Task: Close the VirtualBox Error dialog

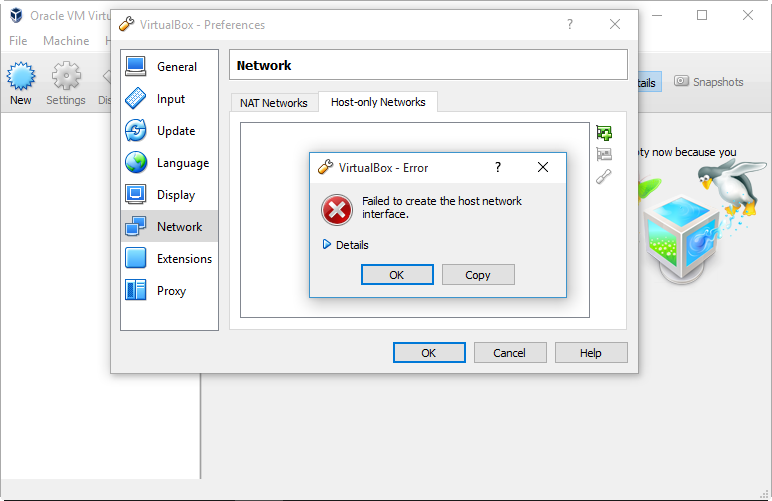Action: pos(543,167)
